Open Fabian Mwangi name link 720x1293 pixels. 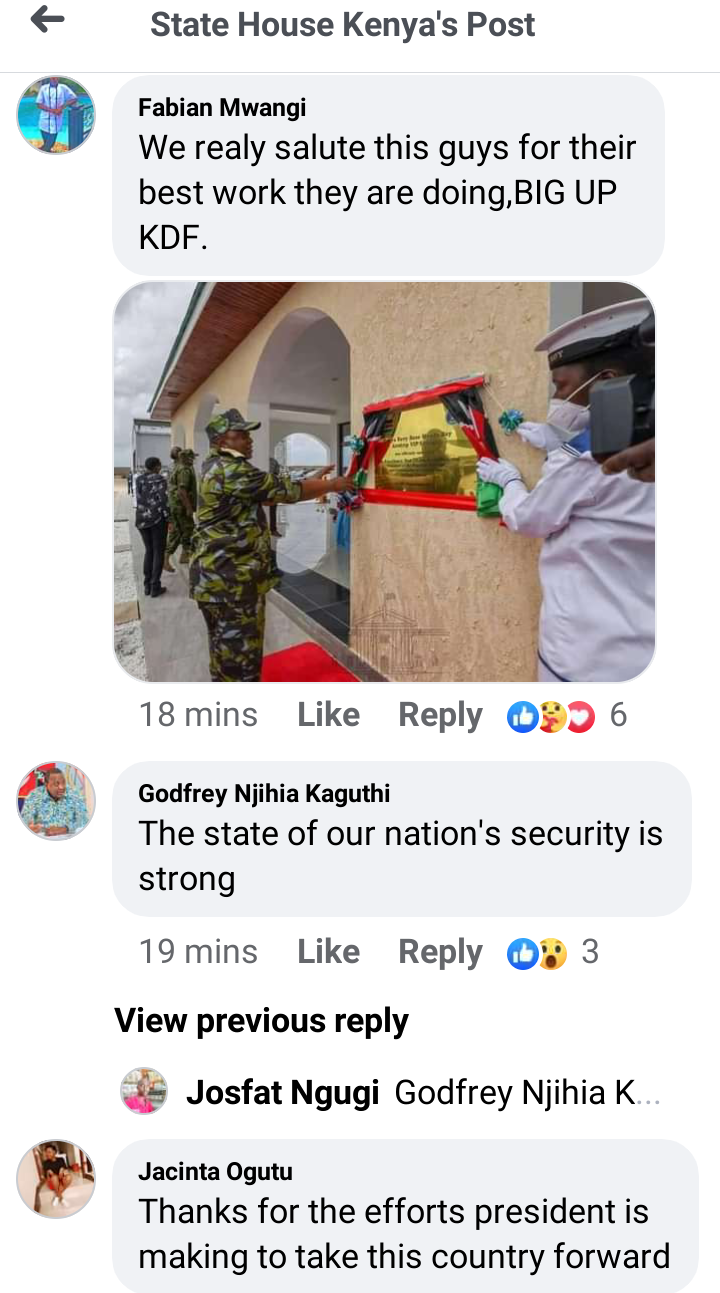pyautogui.click(x=222, y=107)
